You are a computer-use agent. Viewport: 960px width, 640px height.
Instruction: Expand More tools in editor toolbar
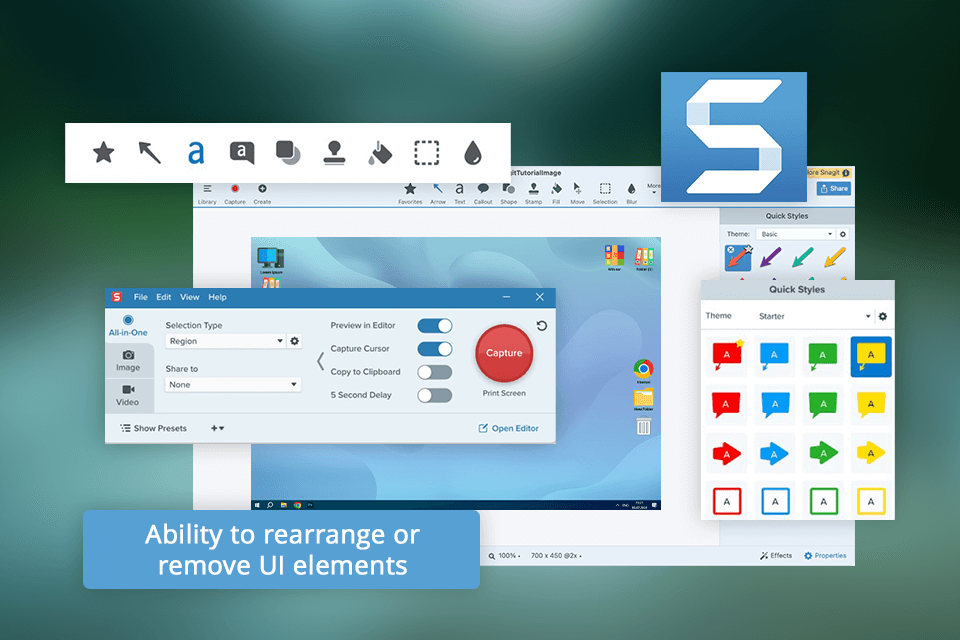653,189
